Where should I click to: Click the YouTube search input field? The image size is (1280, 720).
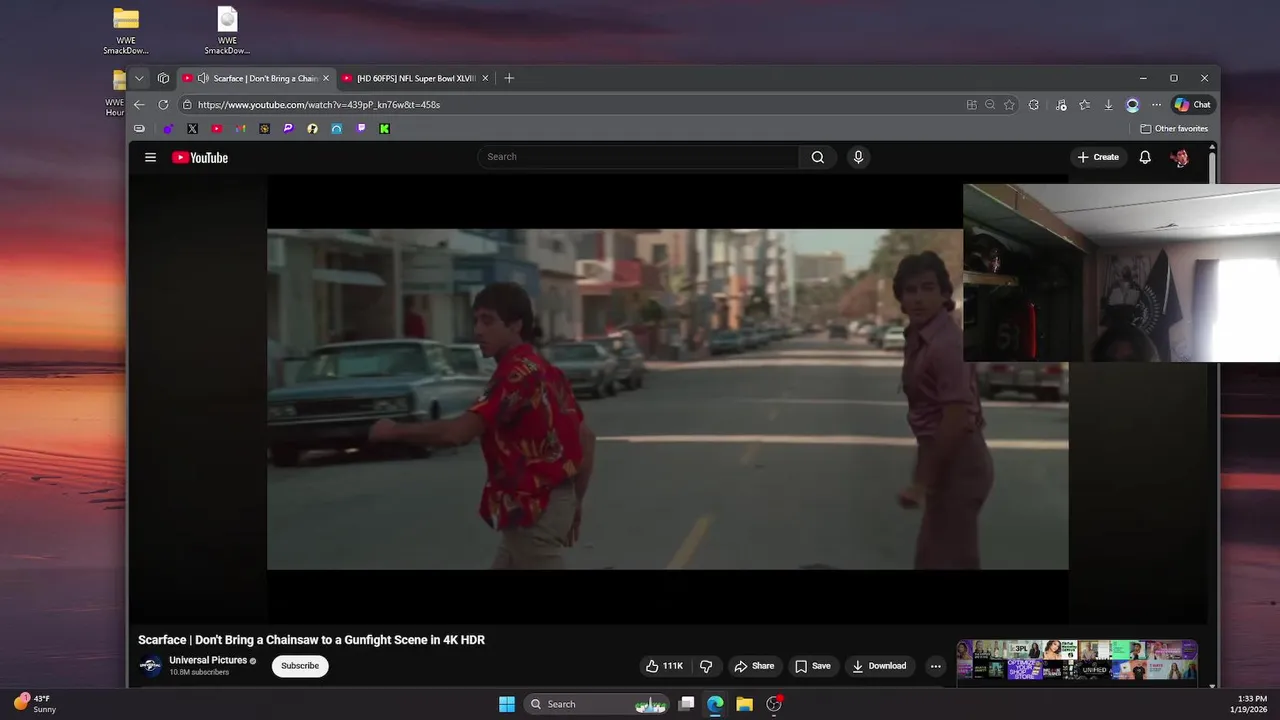pyautogui.click(x=638, y=157)
